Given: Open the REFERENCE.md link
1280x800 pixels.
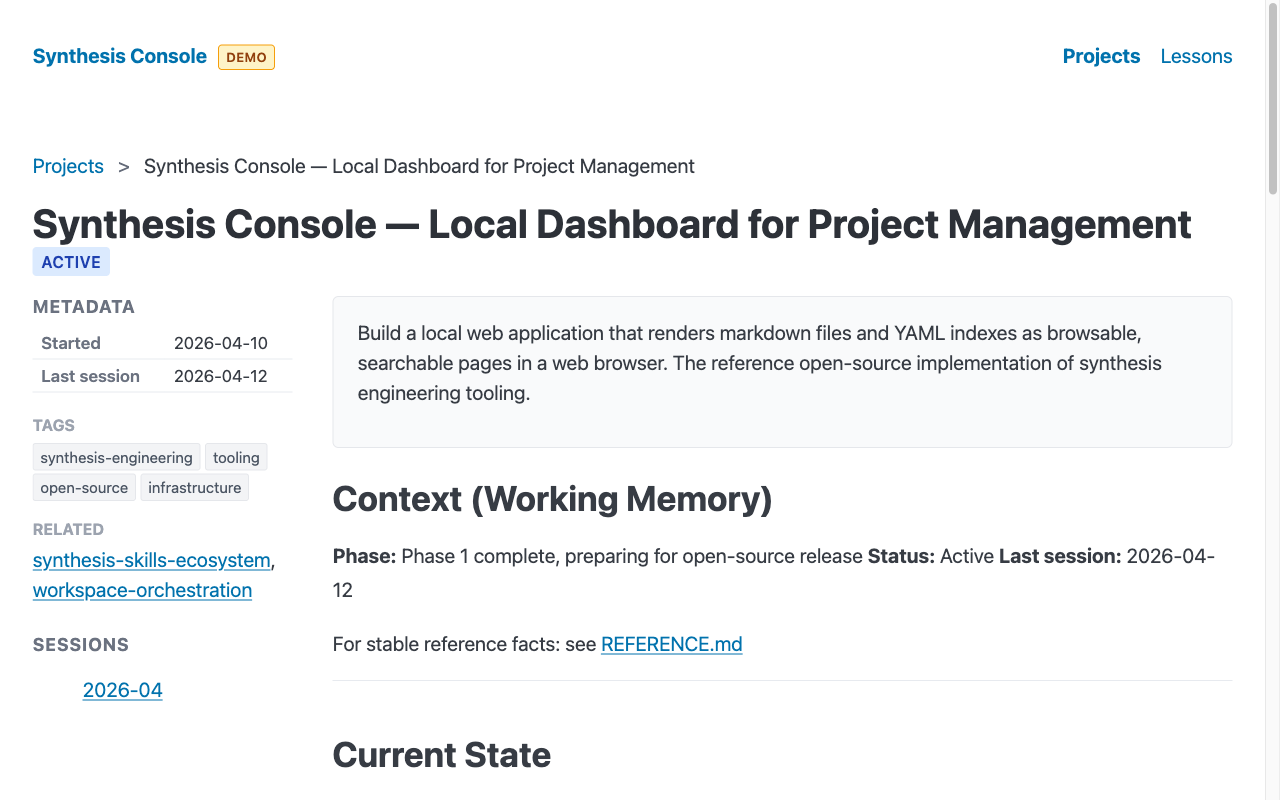Looking at the screenshot, I should point(671,644).
